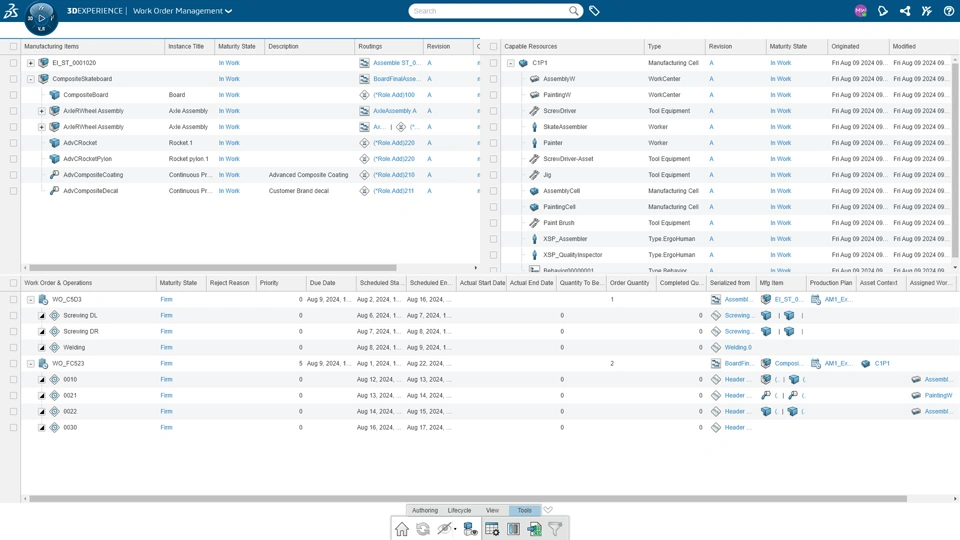Tick the WO_C5D3 row checkbox
The width and height of the screenshot is (960, 540).
13,299
